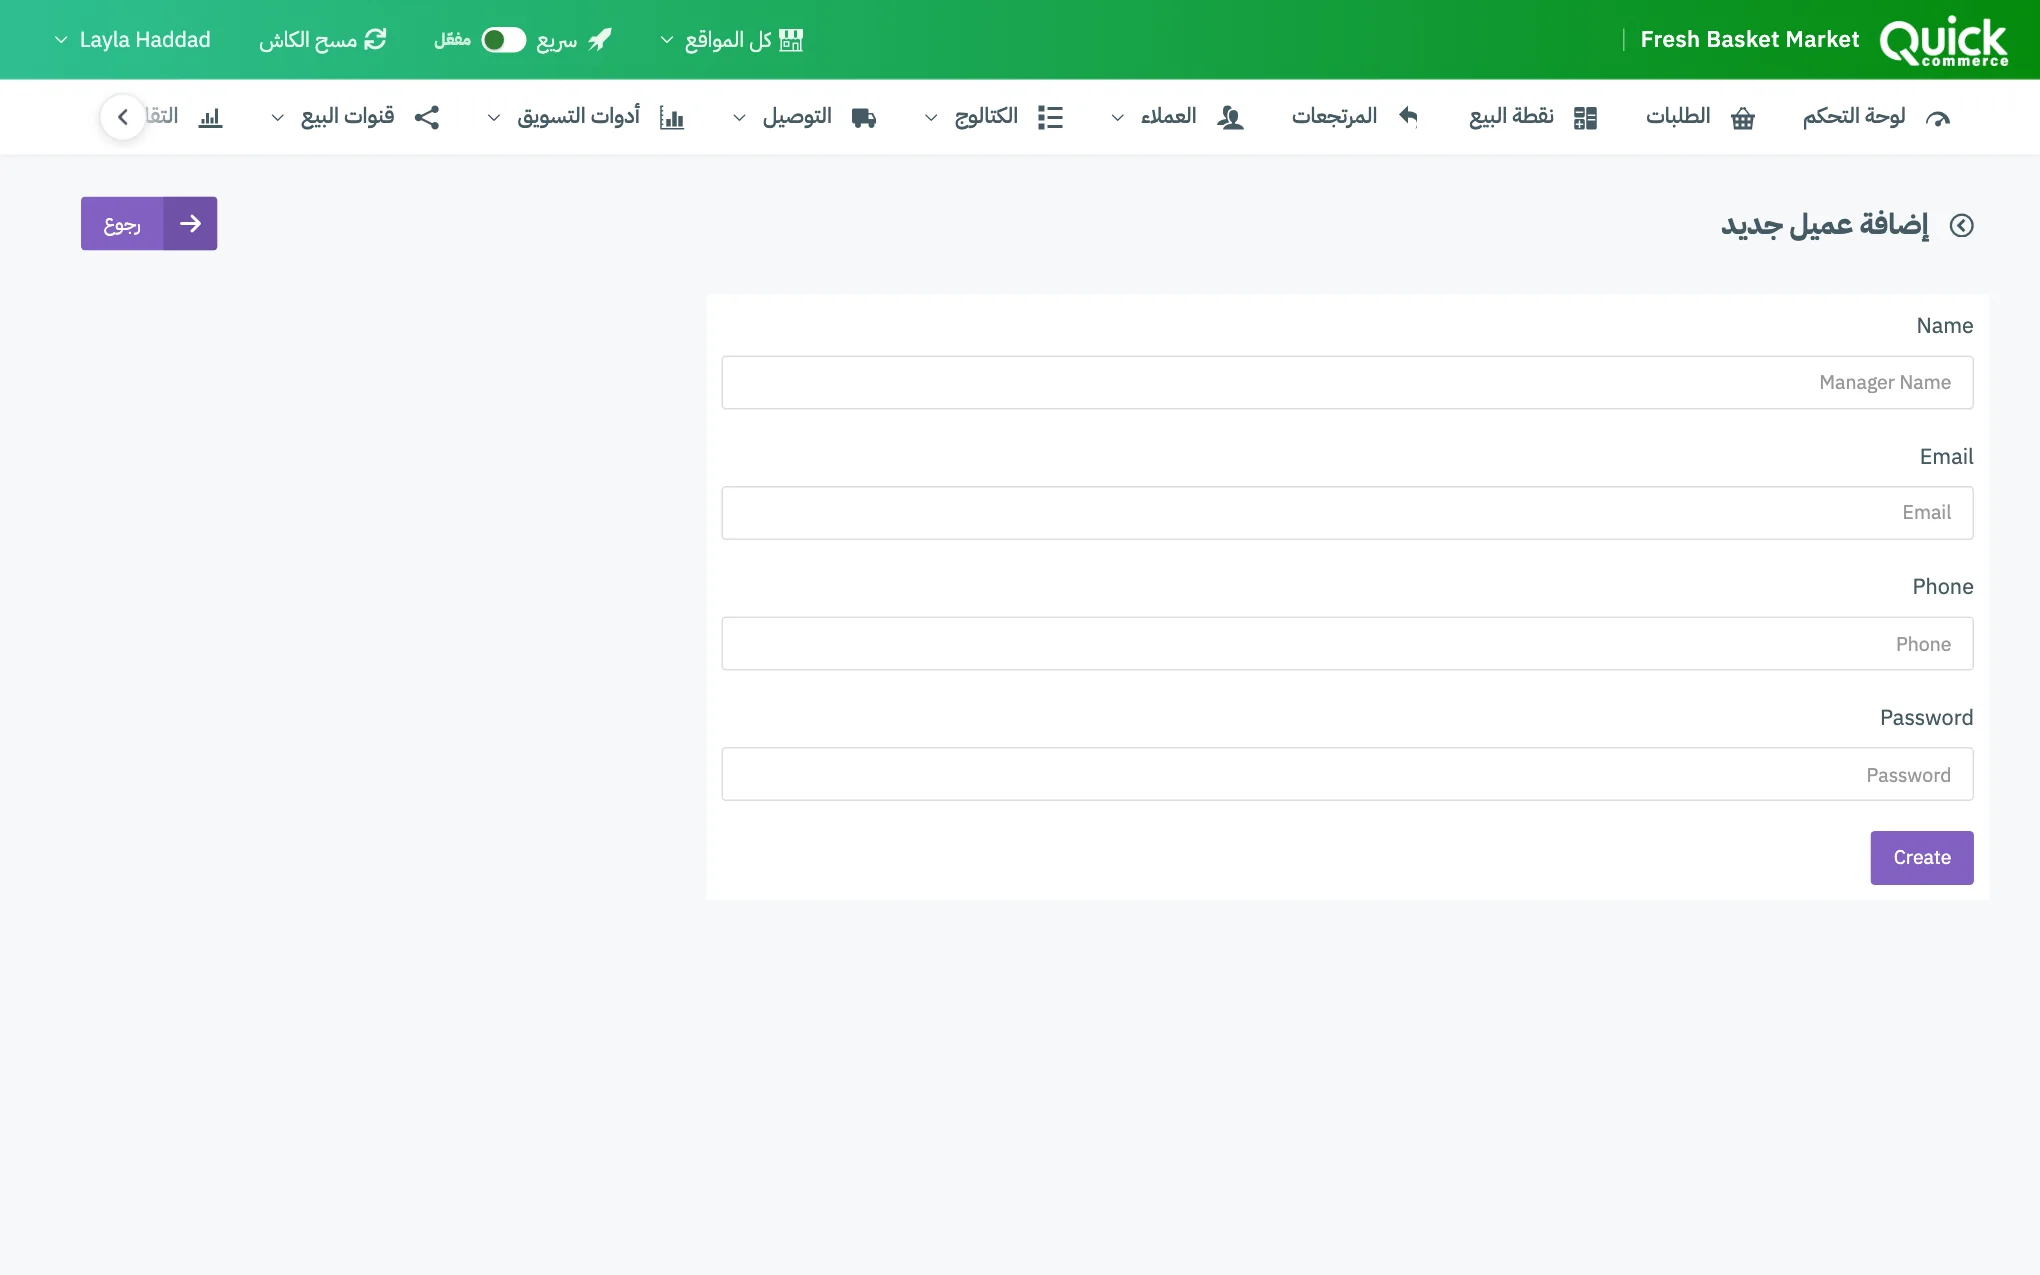Focus the Email input field
This screenshot has width=2040, height=1275.
(1347, 513)
